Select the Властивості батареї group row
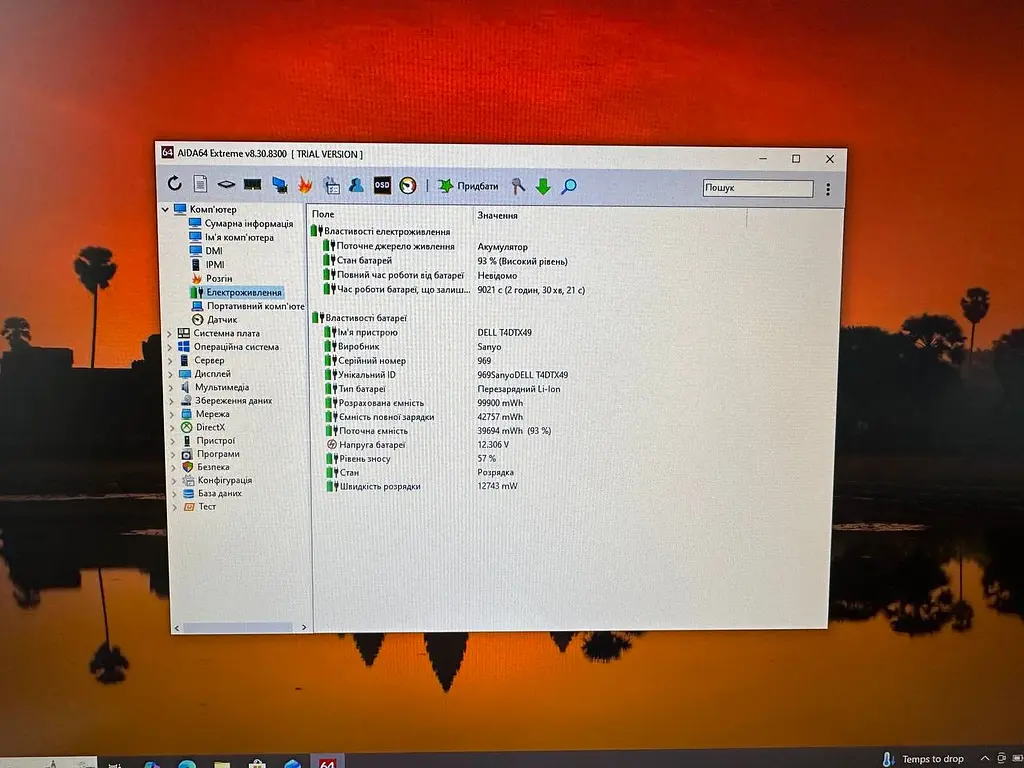This screenshot has height=768, width=1024. [360, 318]
